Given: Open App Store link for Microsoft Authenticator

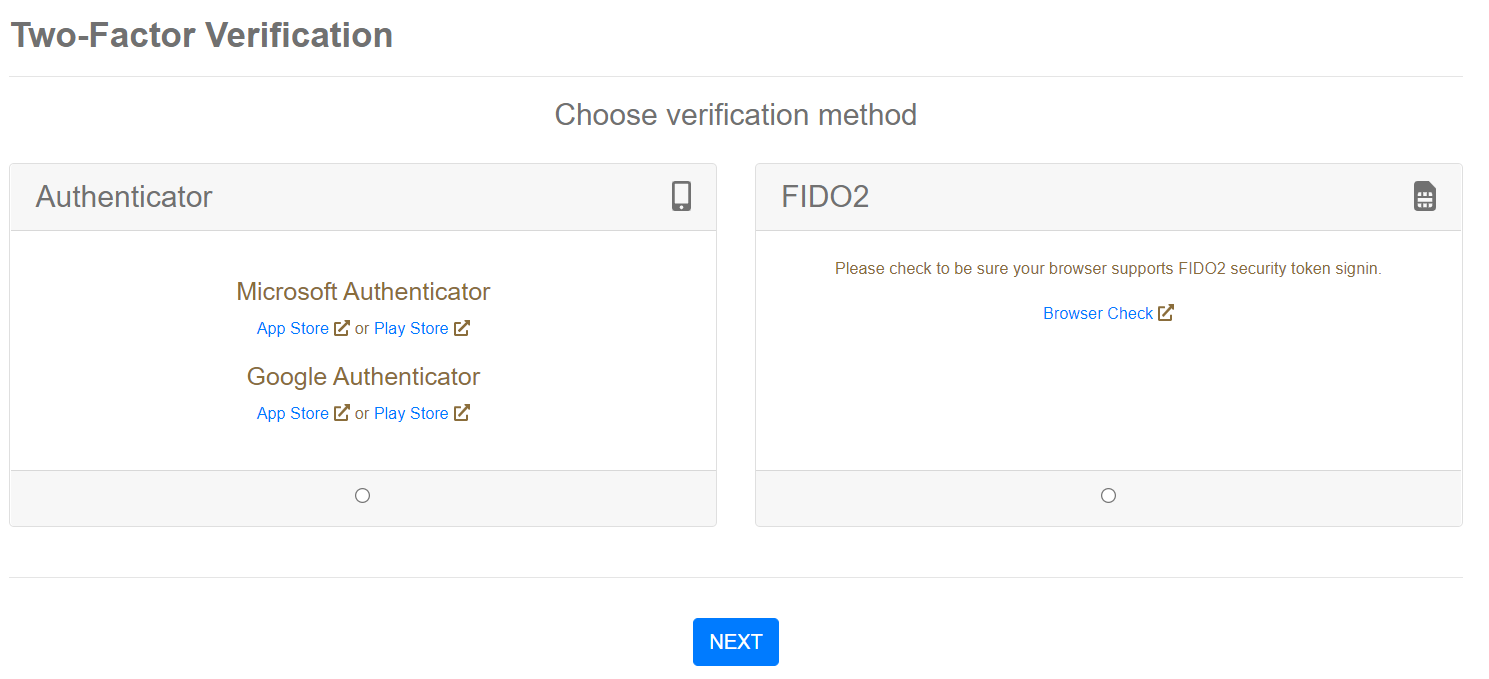Looking at the screenshot, I should (x=293, y=328).
